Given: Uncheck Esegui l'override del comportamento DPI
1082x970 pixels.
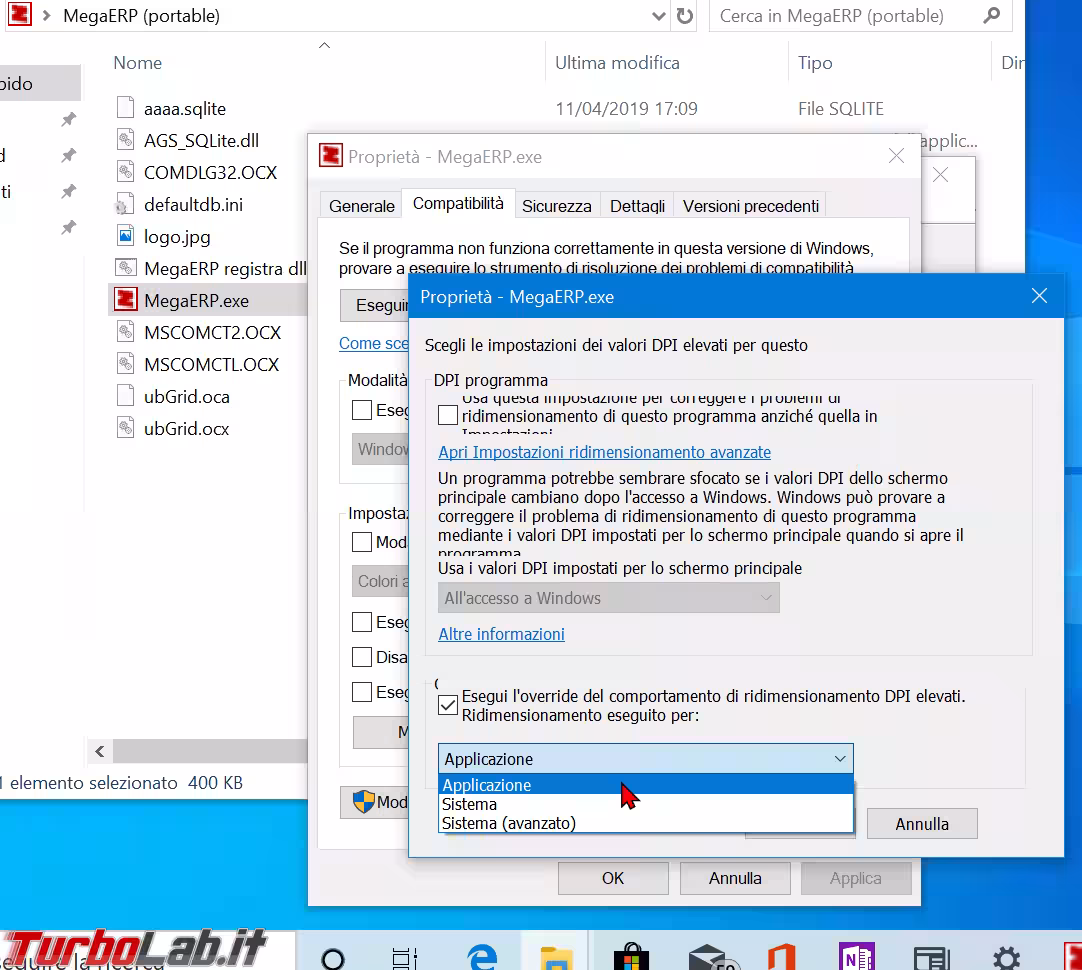Looking at the screenshot, I should click(x=448, y=704).
